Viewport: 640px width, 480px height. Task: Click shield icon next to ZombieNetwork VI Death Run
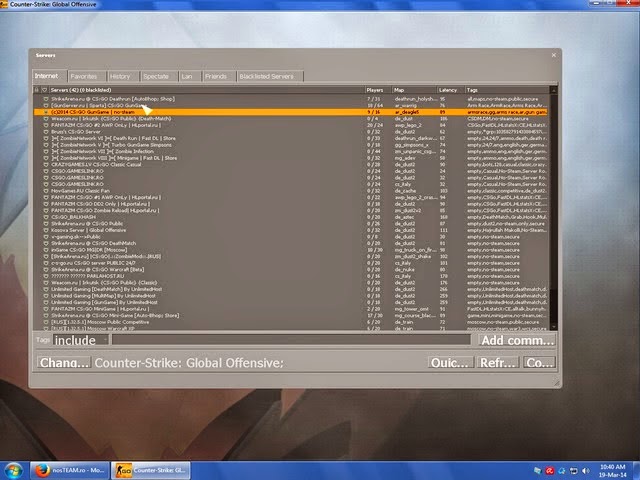coord(46,138)
